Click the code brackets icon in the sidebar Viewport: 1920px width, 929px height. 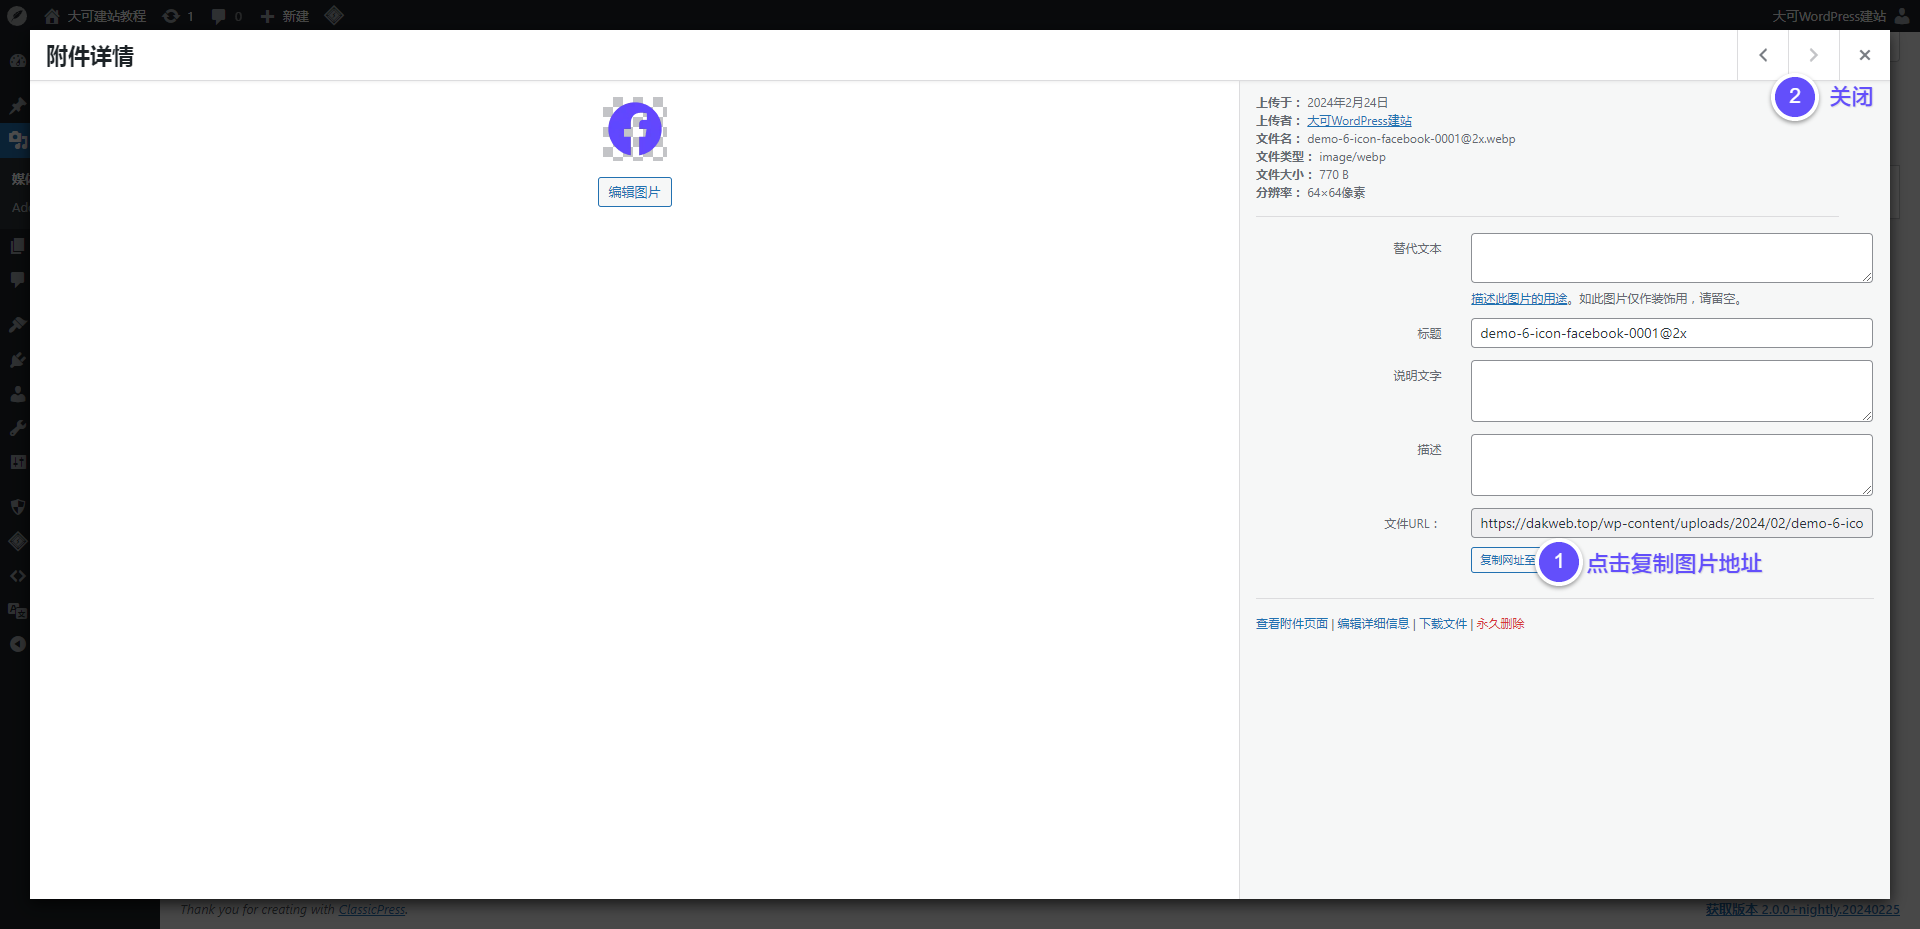click(x=17, y=575)
